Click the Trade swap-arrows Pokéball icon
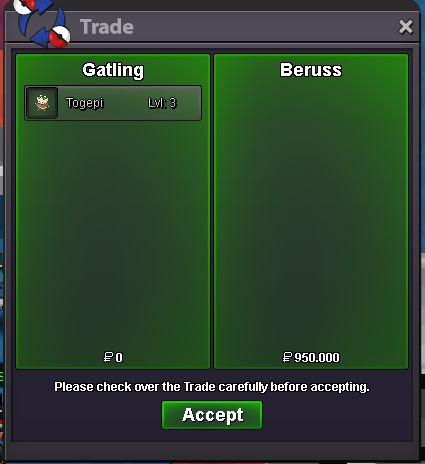The width and height of the screenshot is (425, 464). click(42, 23)
